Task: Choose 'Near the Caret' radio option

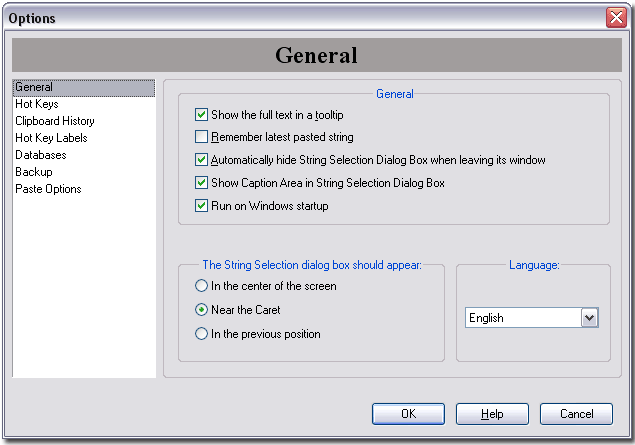Action: 201,310
